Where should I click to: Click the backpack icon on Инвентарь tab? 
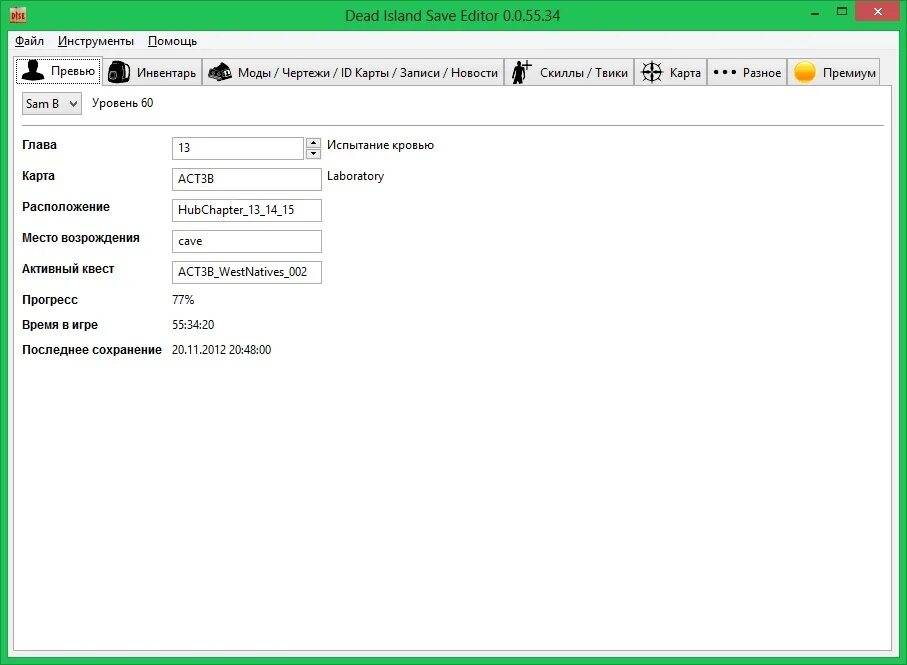tap(119, 72)
